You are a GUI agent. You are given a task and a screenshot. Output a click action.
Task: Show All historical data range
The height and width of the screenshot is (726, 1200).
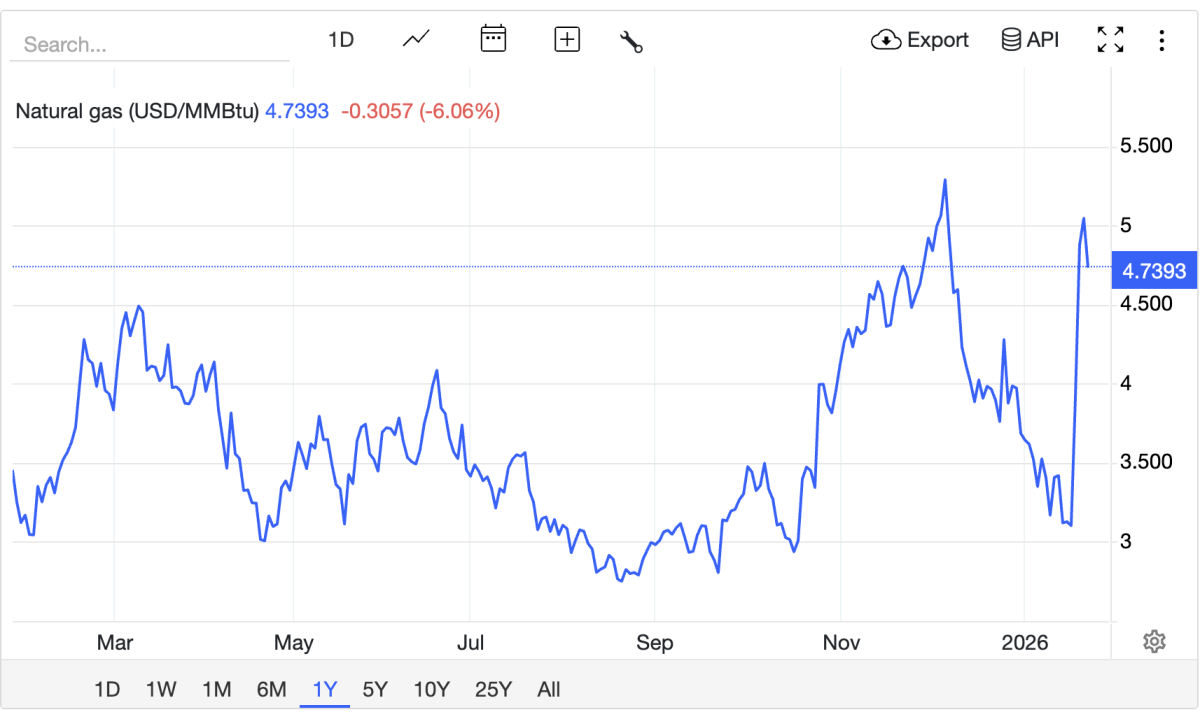coord(548,689)
